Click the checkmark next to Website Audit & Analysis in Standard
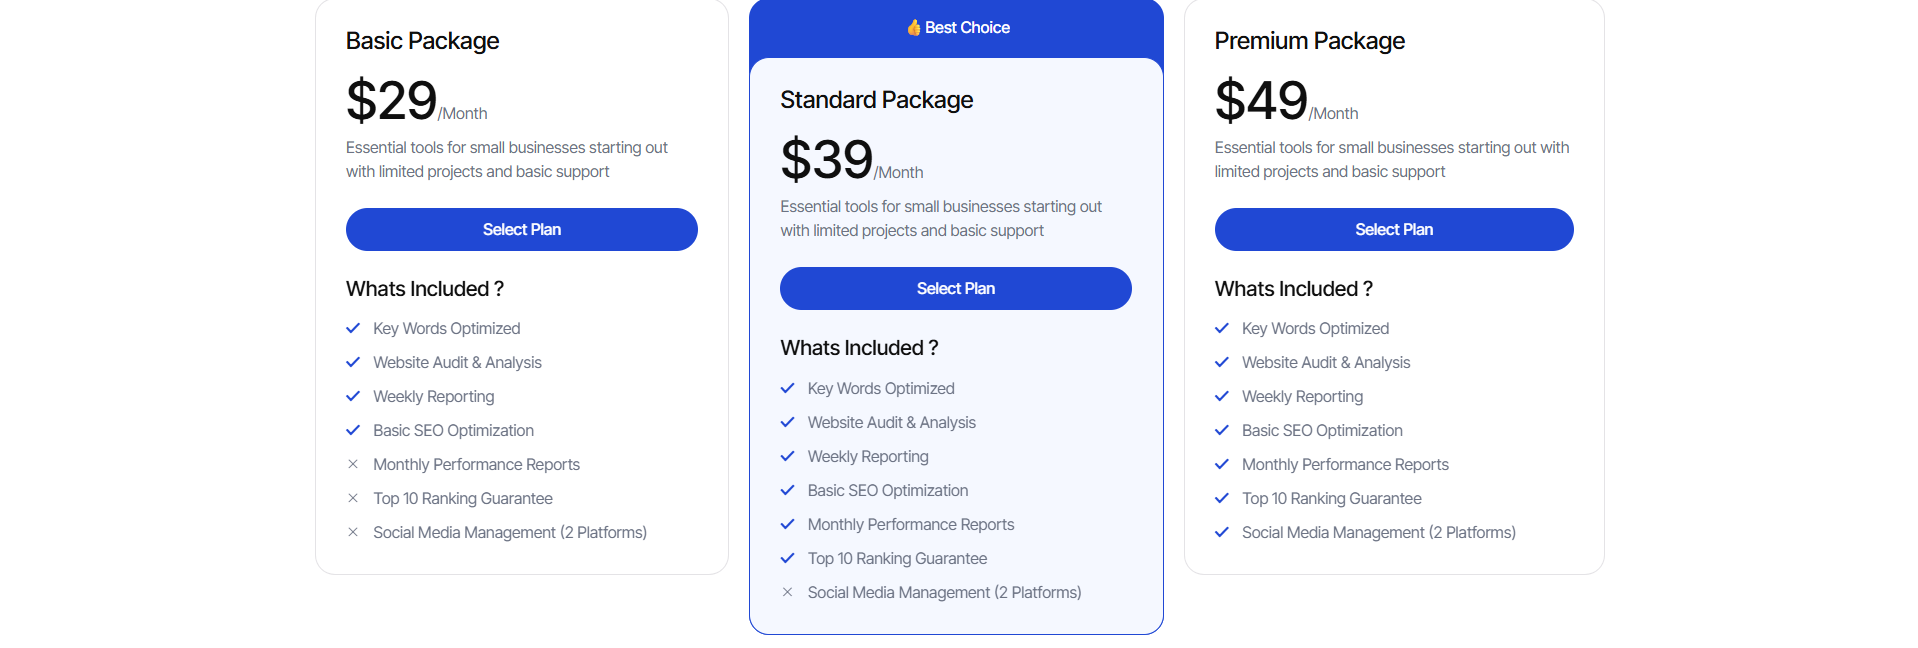 (787, 422)
